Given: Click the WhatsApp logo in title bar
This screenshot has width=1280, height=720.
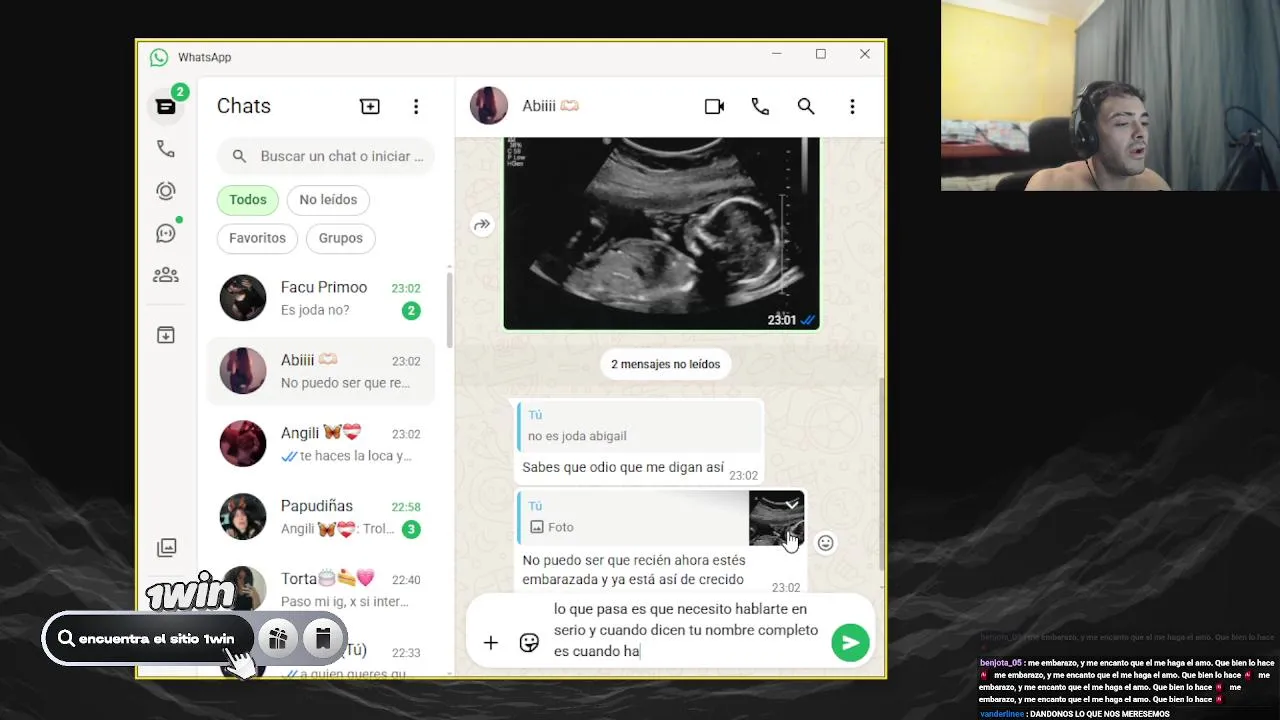Looking at the screenshot, I should click(x=159, y=57).
